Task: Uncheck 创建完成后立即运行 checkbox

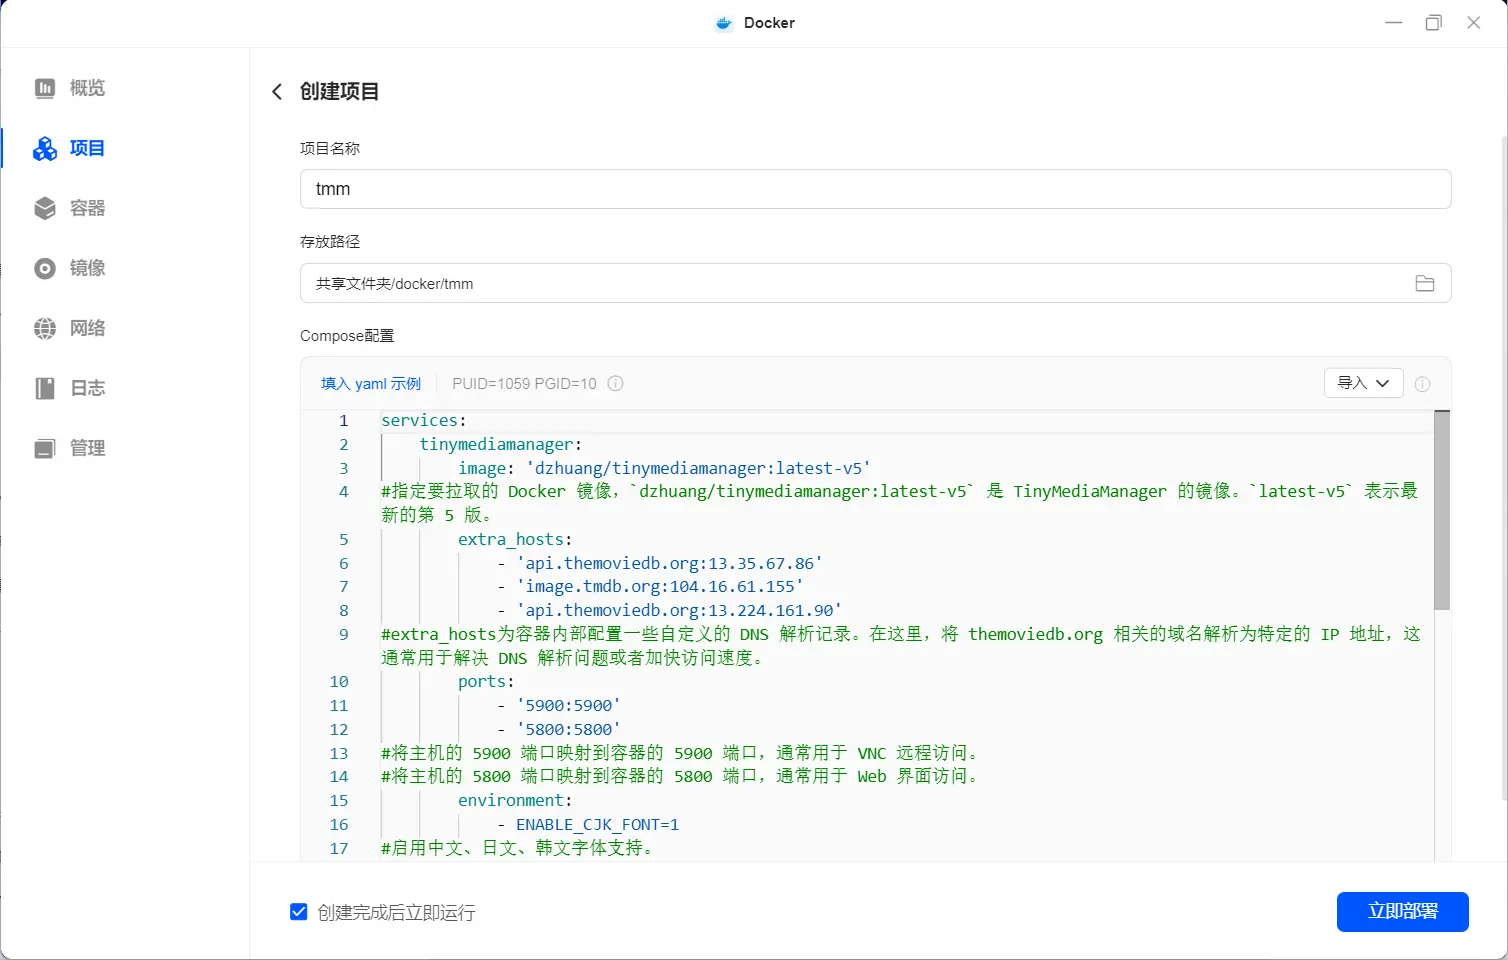Action: tap(298, 912)
